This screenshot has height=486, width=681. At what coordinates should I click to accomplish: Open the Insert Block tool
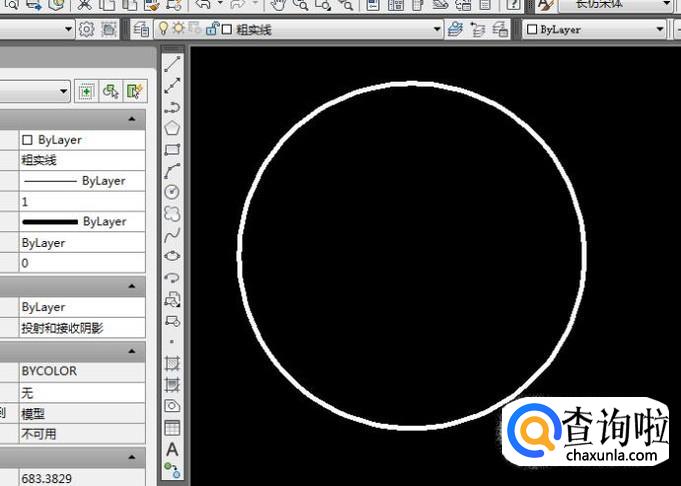(172, 299)
